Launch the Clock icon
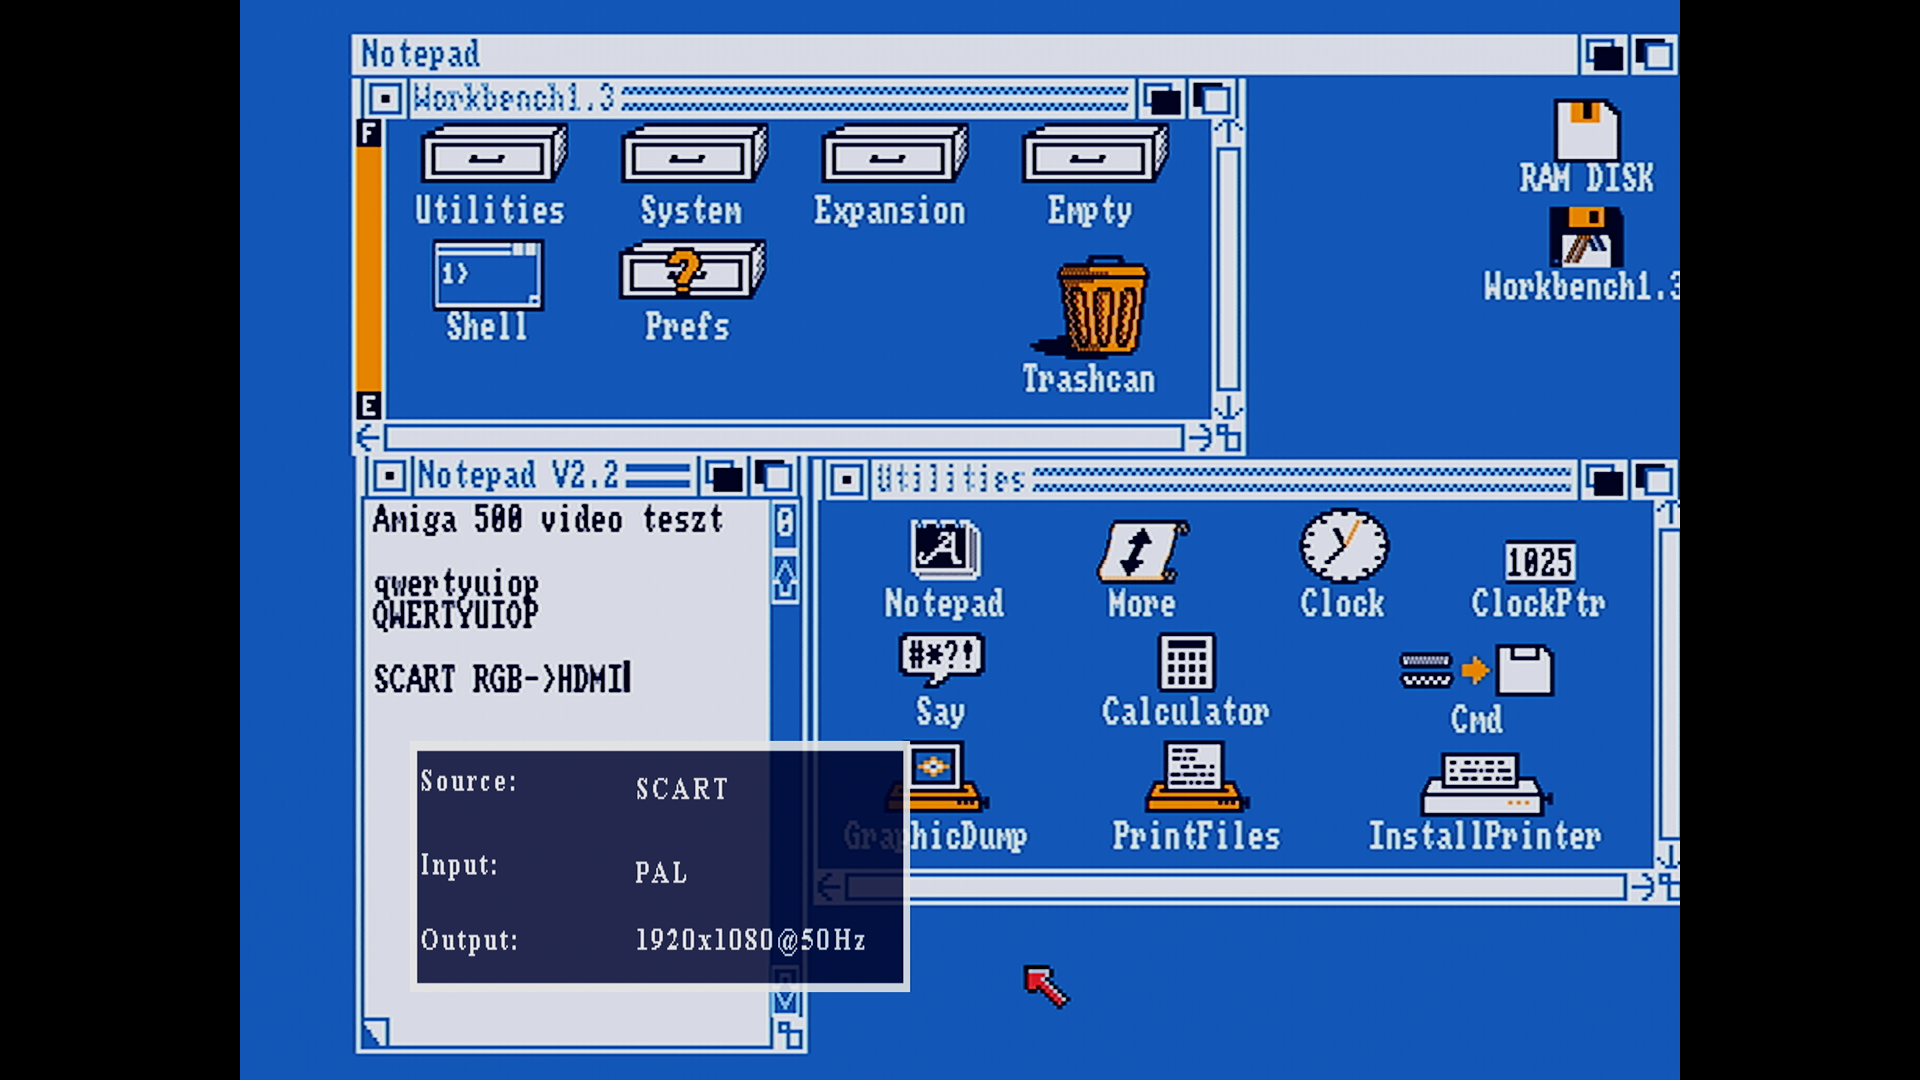The image size is (1920, 1080). pyautogui.click(x=1344, y=546)
